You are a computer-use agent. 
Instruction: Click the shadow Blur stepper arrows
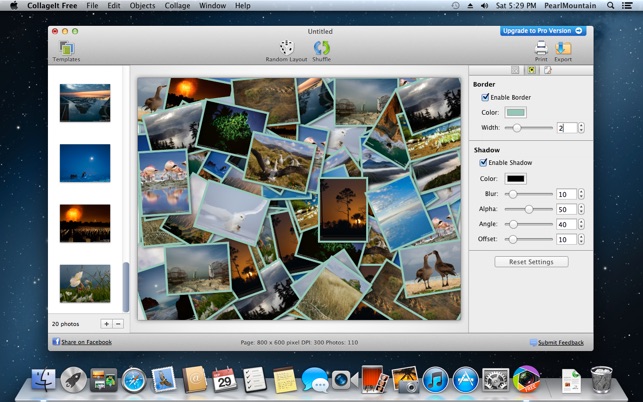tap(581, 194)
